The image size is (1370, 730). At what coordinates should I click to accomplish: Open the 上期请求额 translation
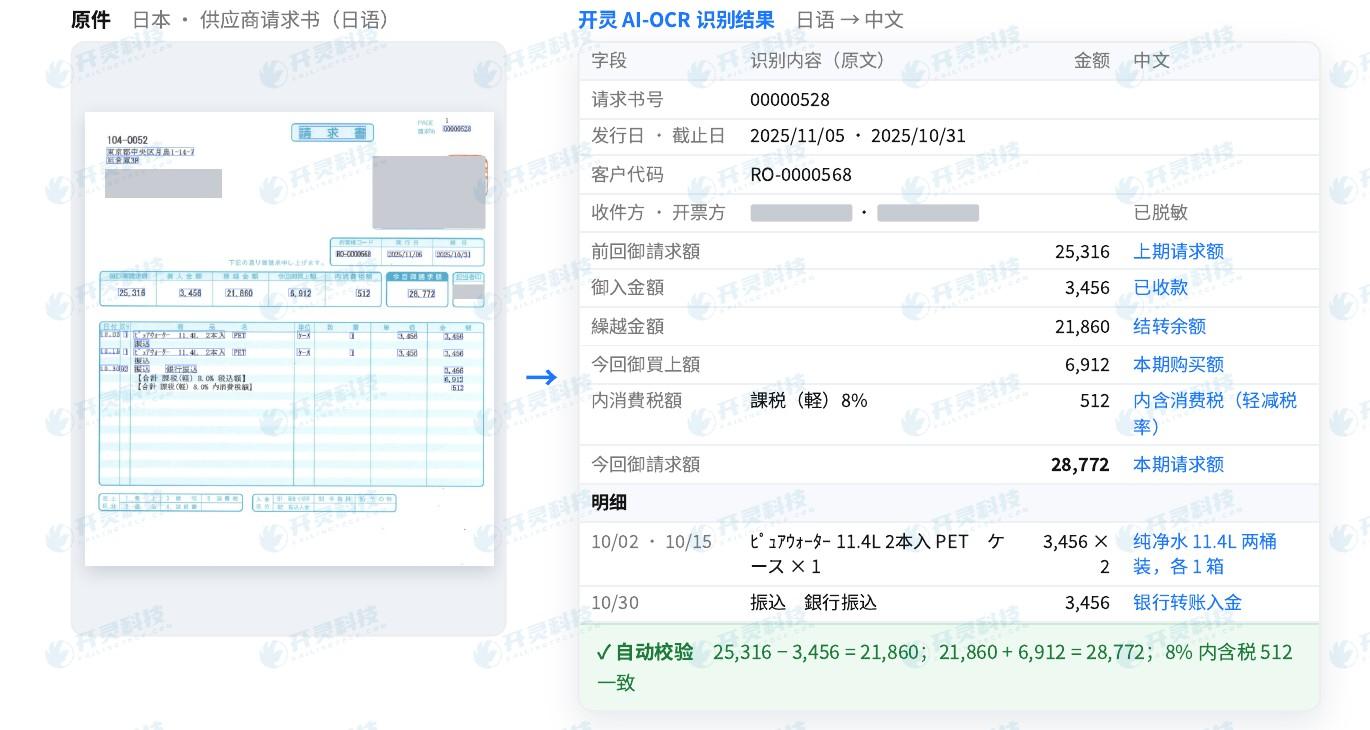coord(1178,251)
